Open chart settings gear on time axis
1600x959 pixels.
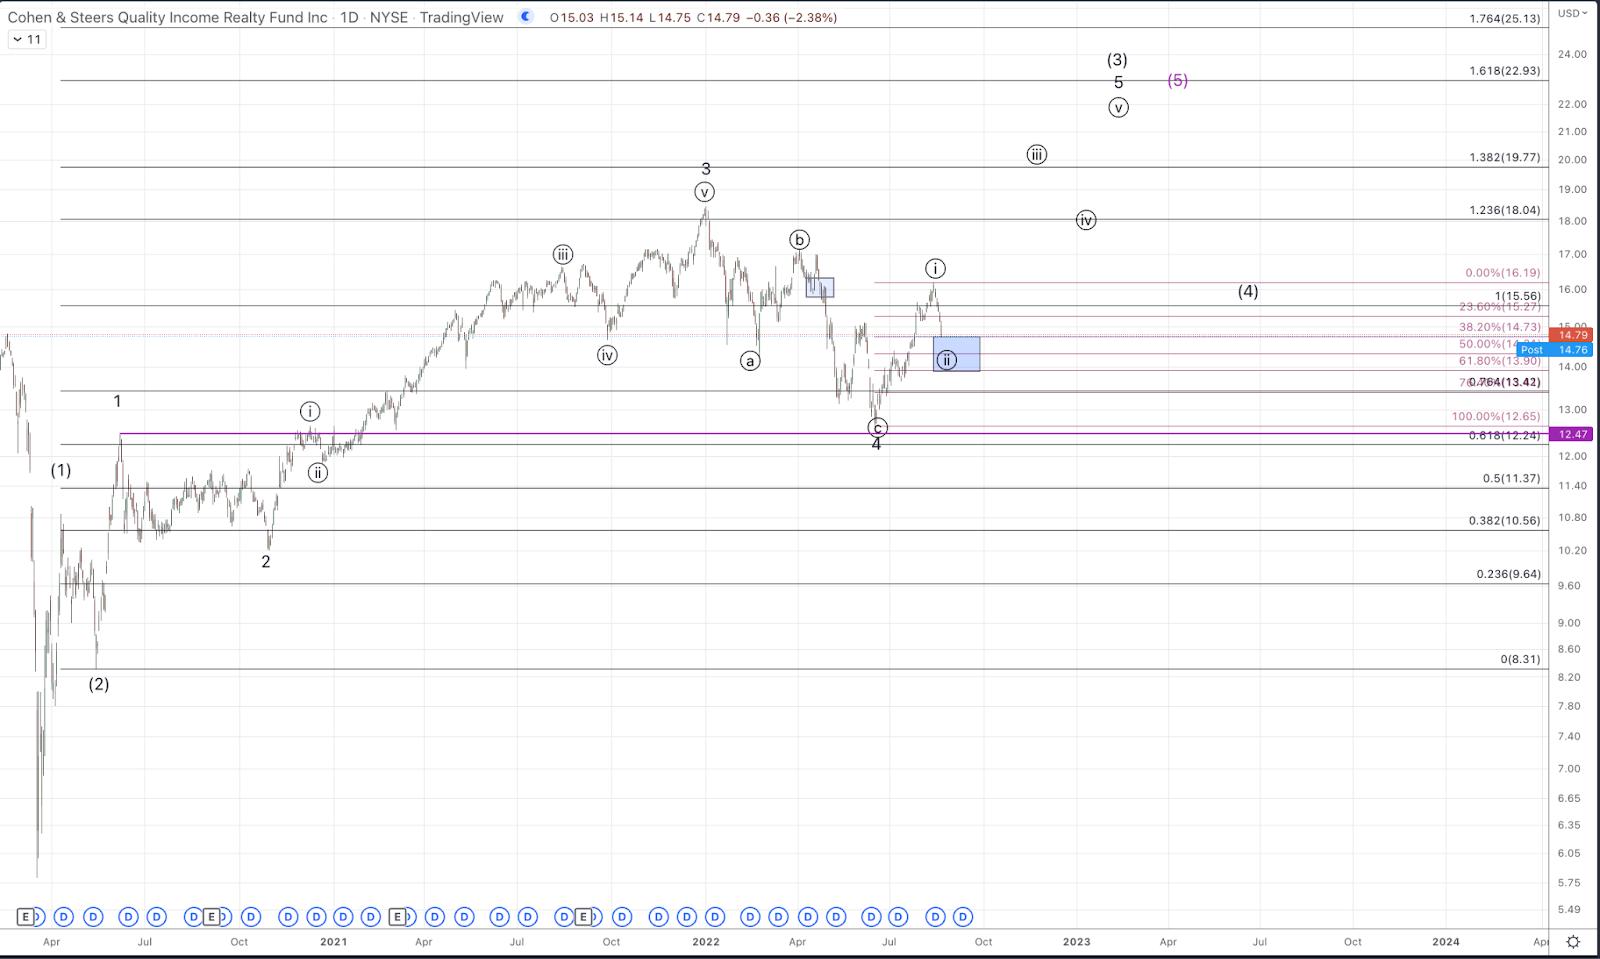tap(1573, 942)
